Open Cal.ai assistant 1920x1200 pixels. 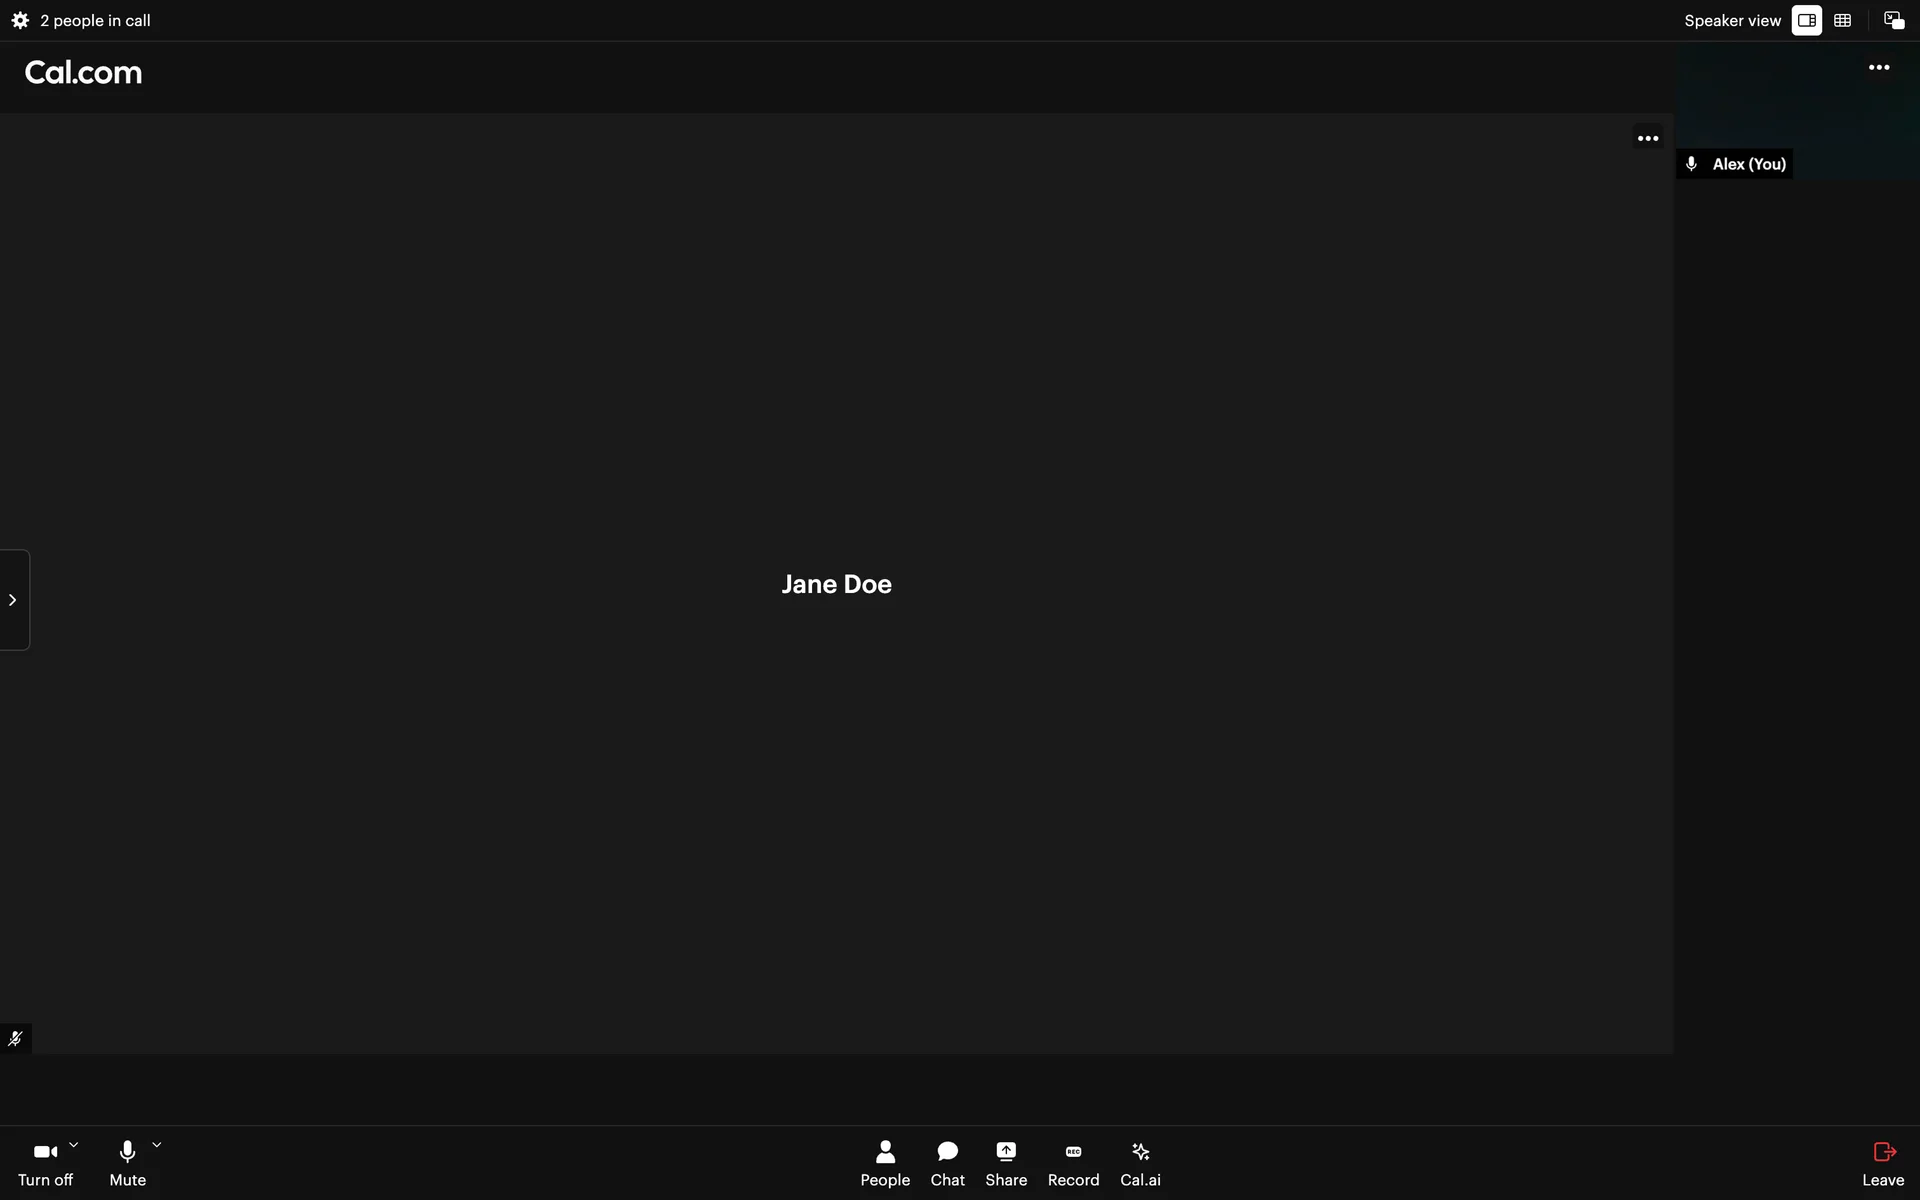pos(1140,1163)
